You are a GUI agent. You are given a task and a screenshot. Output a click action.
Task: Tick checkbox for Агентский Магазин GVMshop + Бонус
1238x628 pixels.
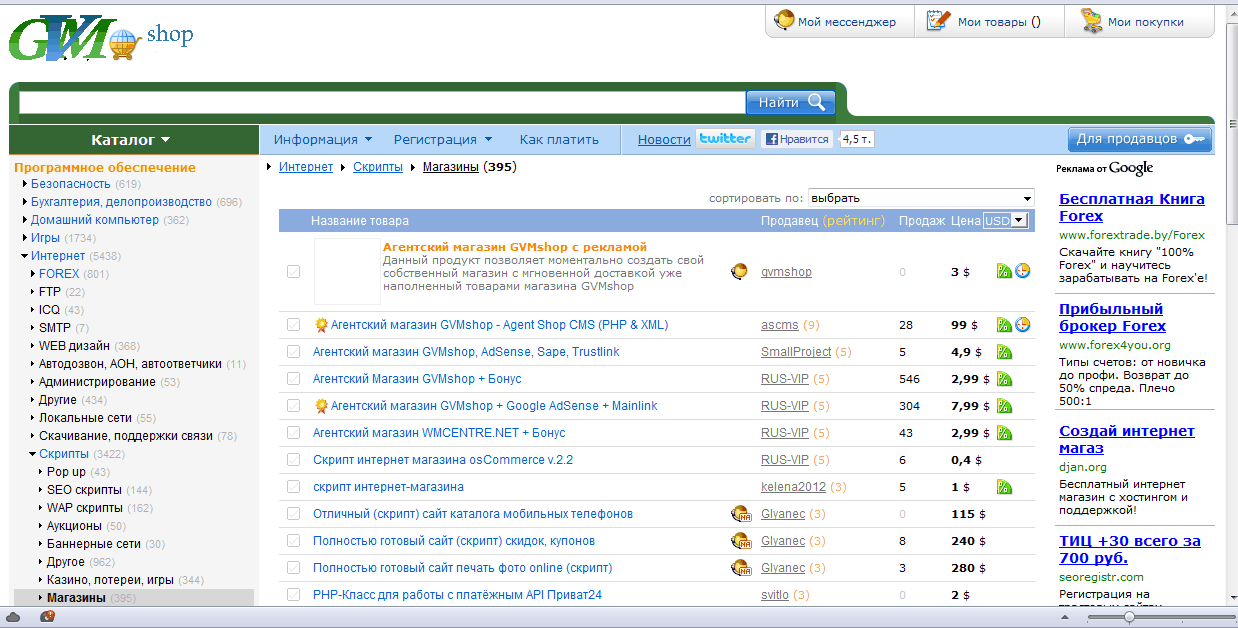click(x=293, y=378)
